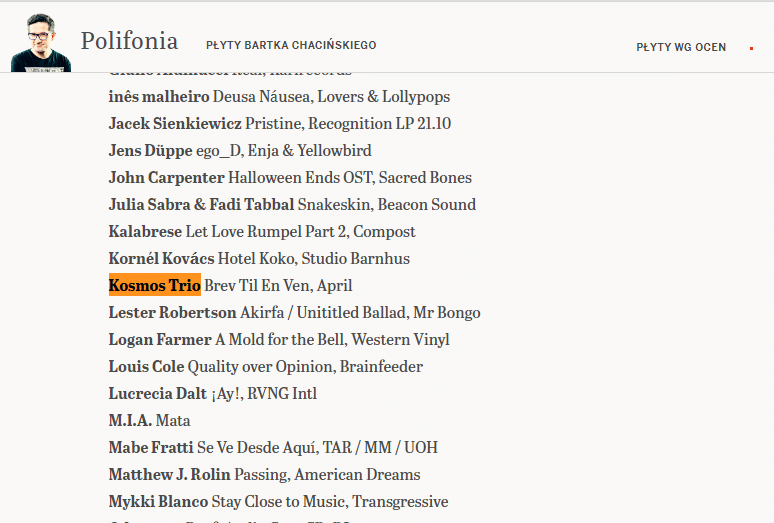
Task: Select Matthew J. Rolin Passing entry
Action: click(x=265, y=475)
